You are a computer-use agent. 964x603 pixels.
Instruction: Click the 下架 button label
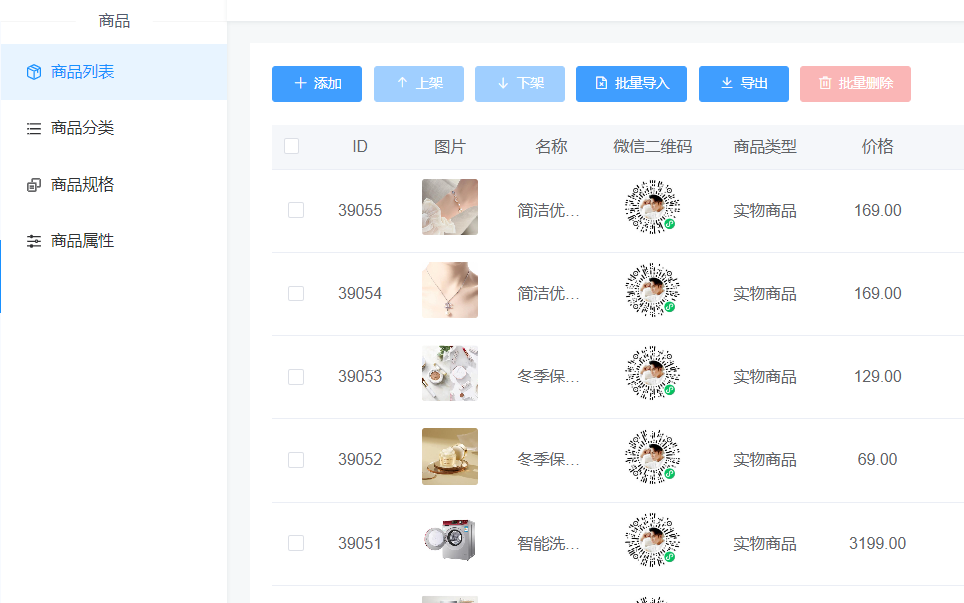(530, 83)
